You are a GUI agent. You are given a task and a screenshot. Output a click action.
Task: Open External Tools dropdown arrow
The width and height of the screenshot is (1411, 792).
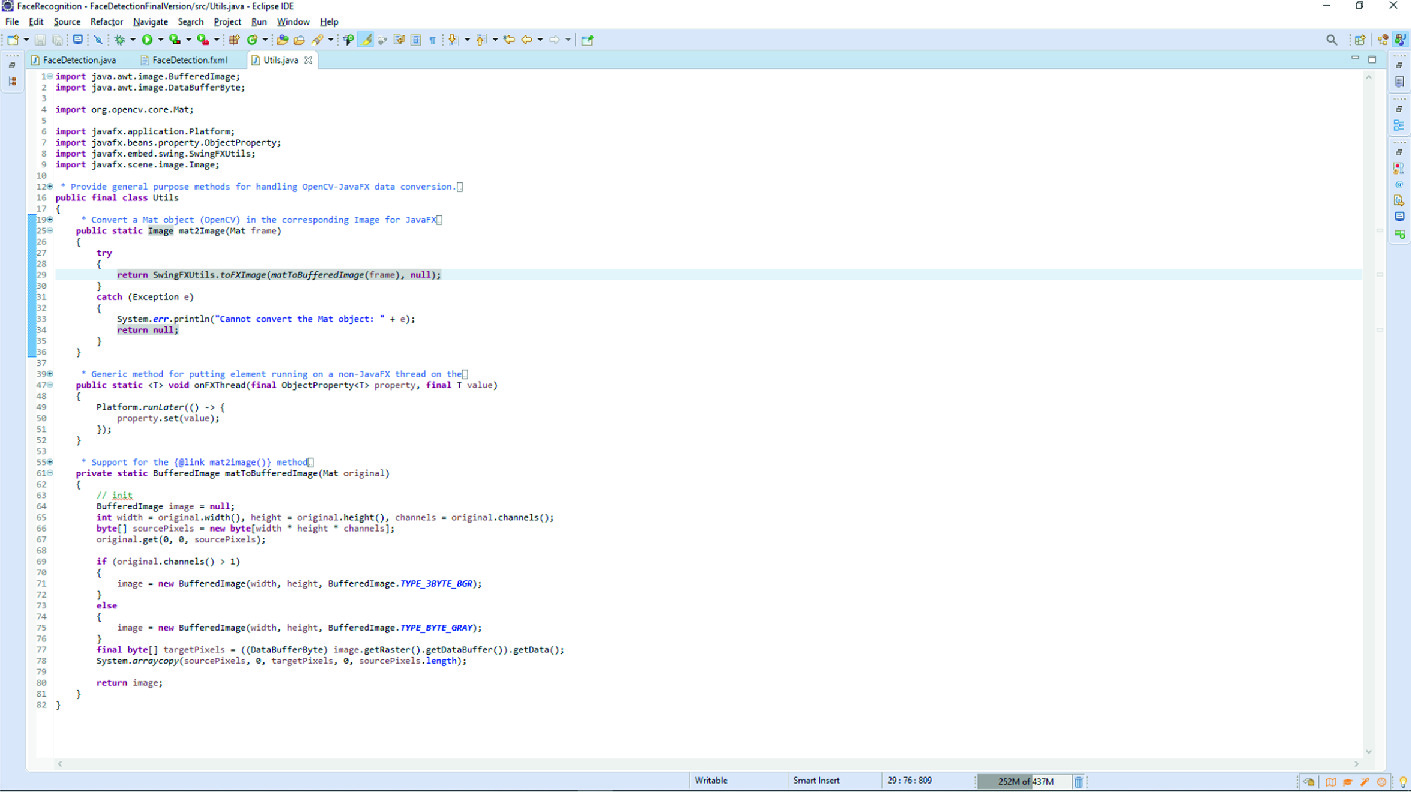pyautogui.click(x=216, y=40)
